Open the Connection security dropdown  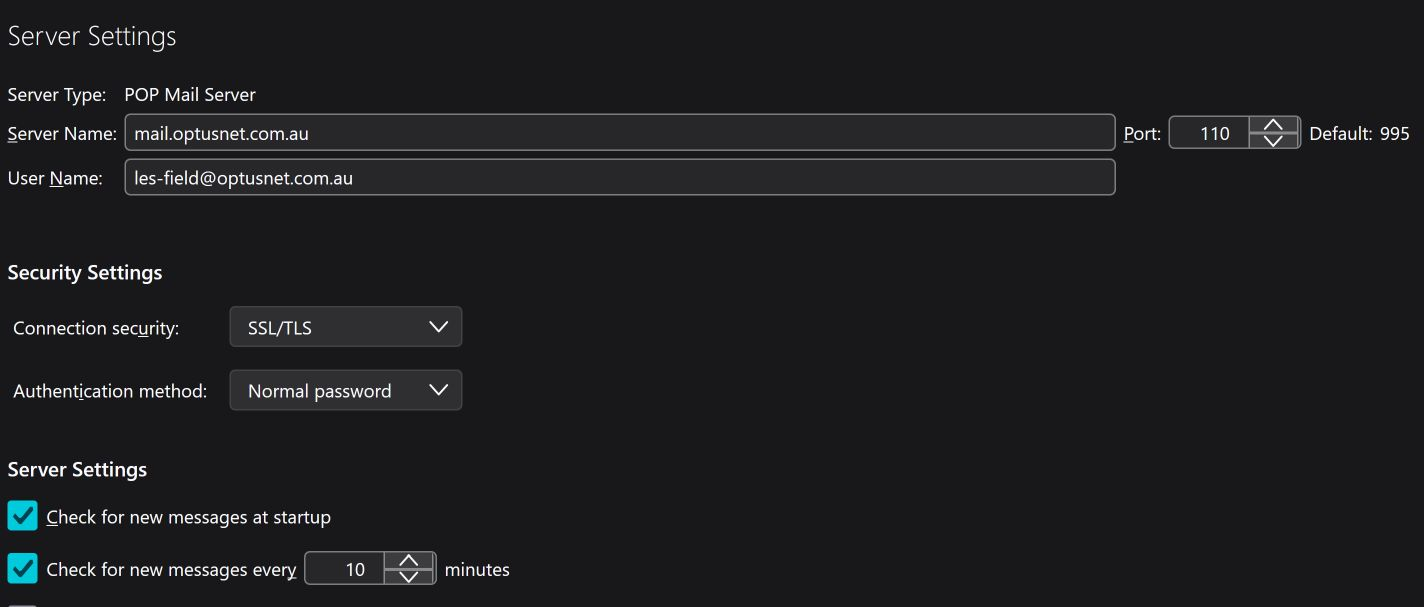(x=345, y=327)
